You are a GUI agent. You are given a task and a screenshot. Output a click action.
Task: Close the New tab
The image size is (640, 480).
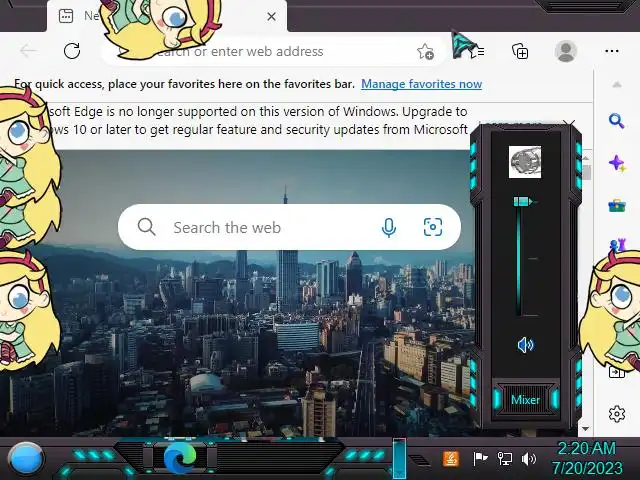271,17
